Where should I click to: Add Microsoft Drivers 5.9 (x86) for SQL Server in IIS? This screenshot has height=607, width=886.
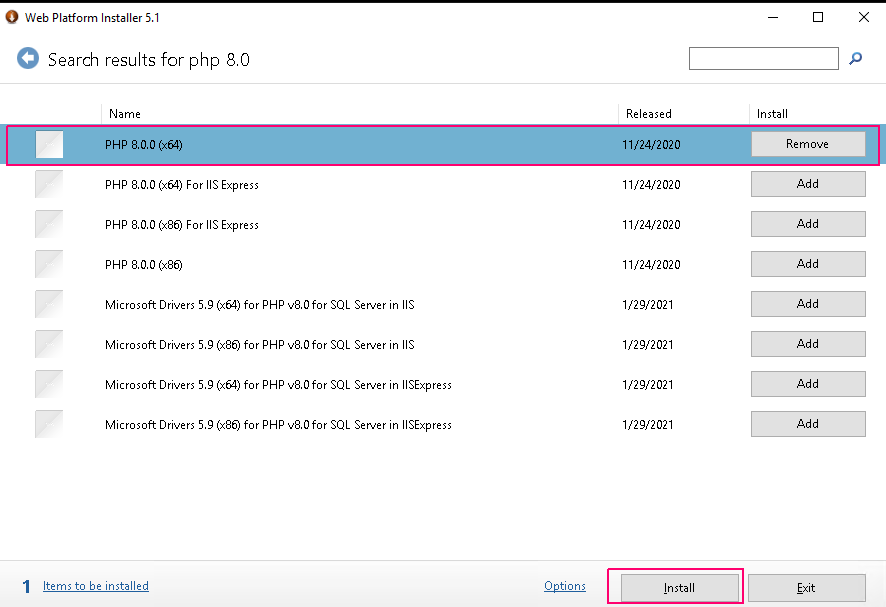(x=808, y=344)
